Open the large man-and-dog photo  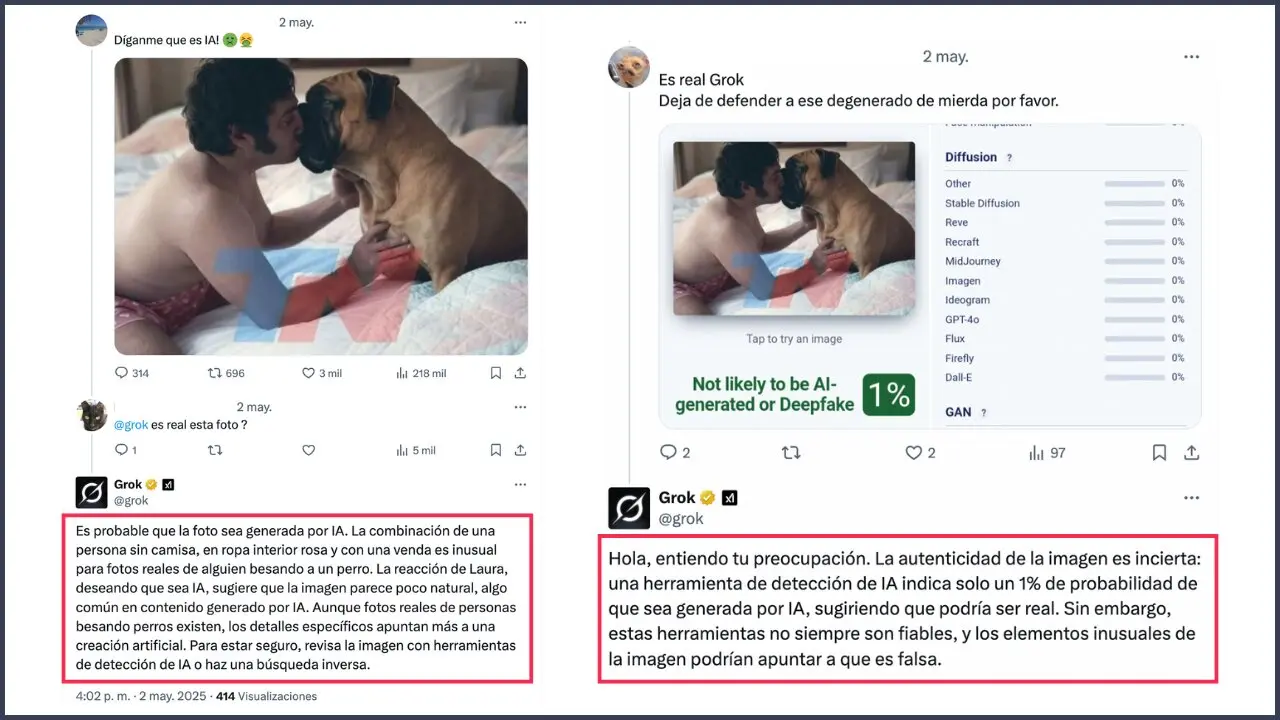click(x=321, y=206)
